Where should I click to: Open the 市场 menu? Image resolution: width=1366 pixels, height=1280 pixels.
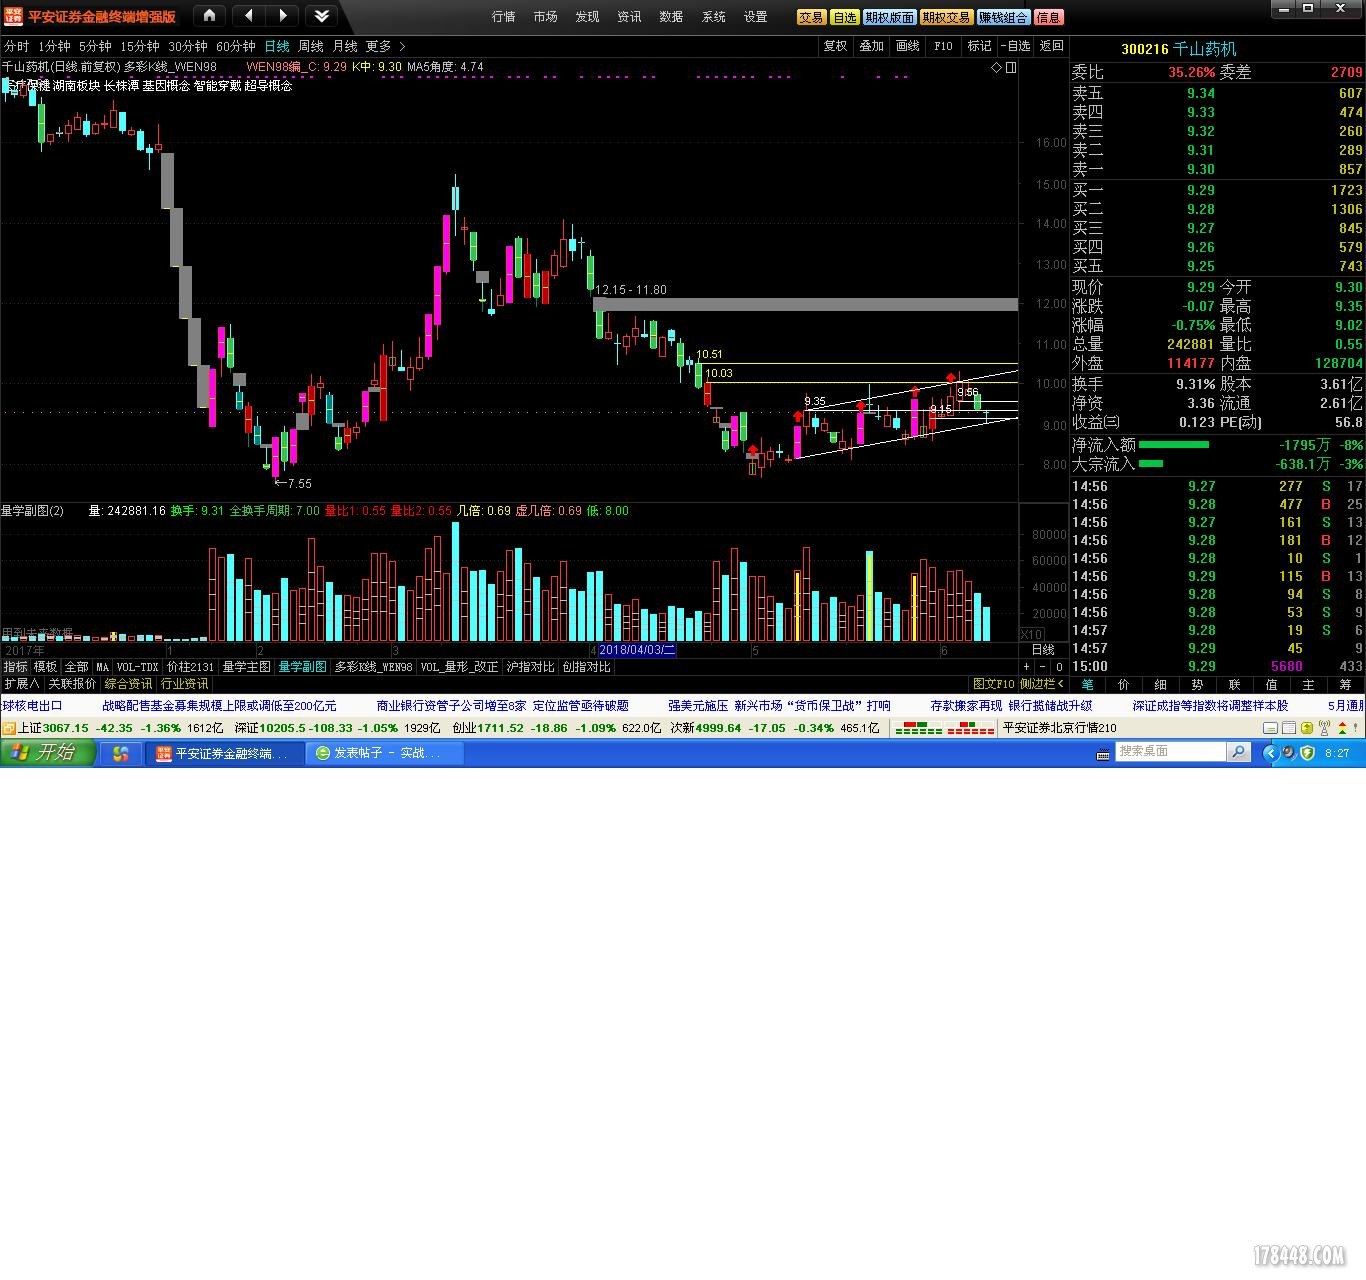(546, 17)
